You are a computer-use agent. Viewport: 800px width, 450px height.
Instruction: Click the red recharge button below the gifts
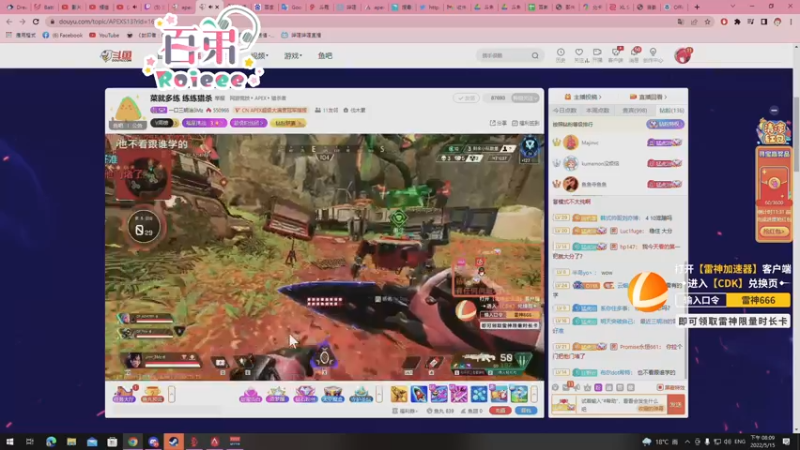500,411
